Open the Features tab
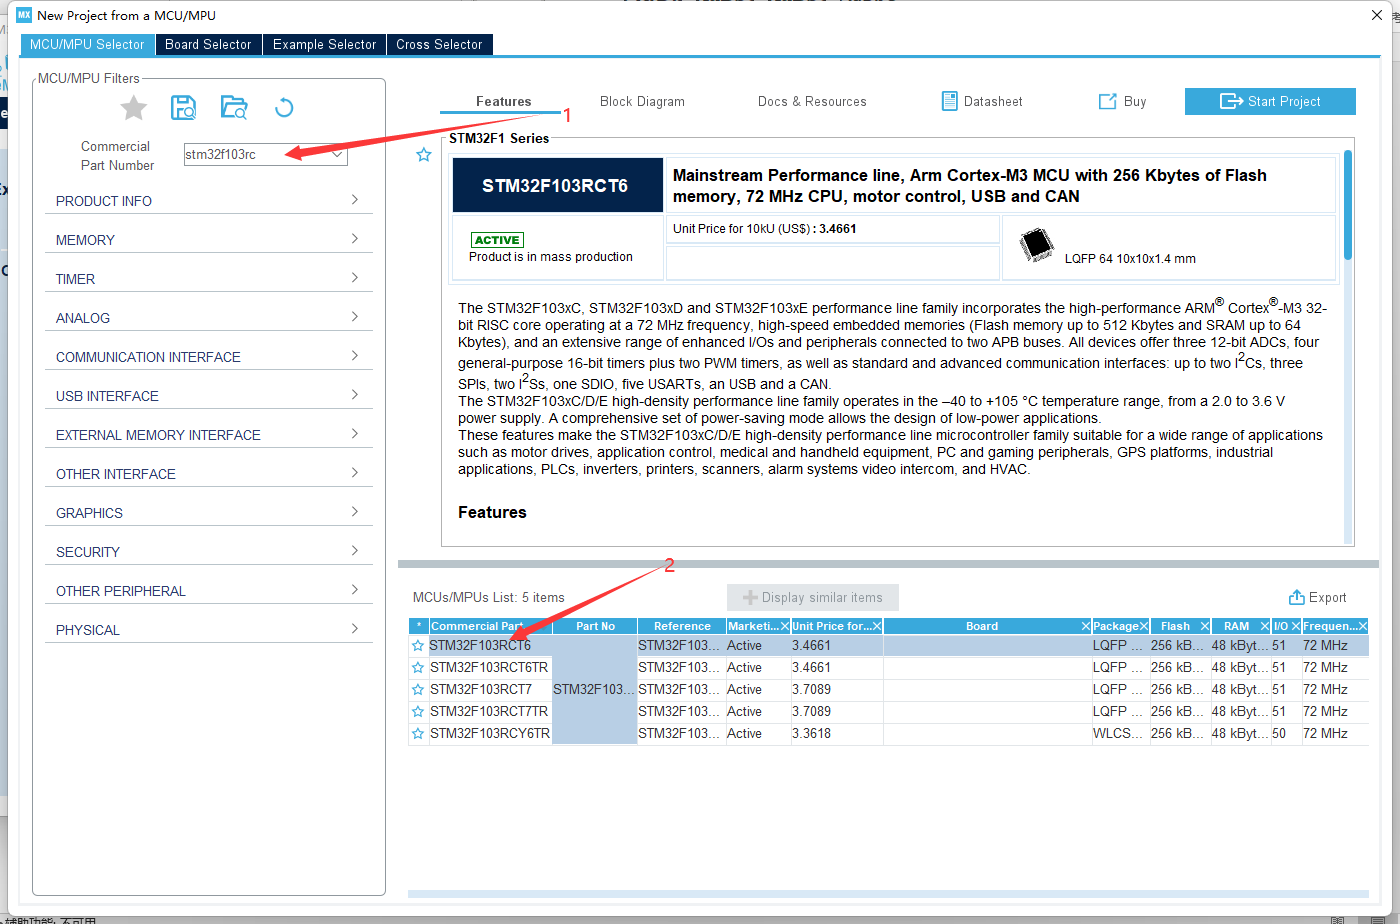1400x924 pixels. [x=503, y=102]
